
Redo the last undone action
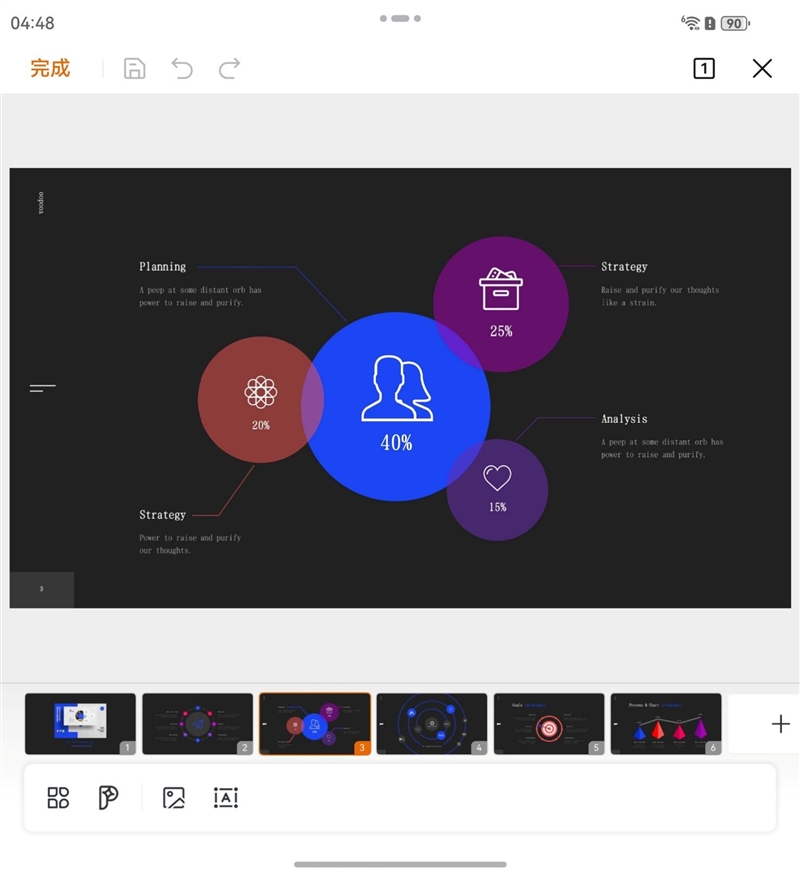tap(230, 68)
